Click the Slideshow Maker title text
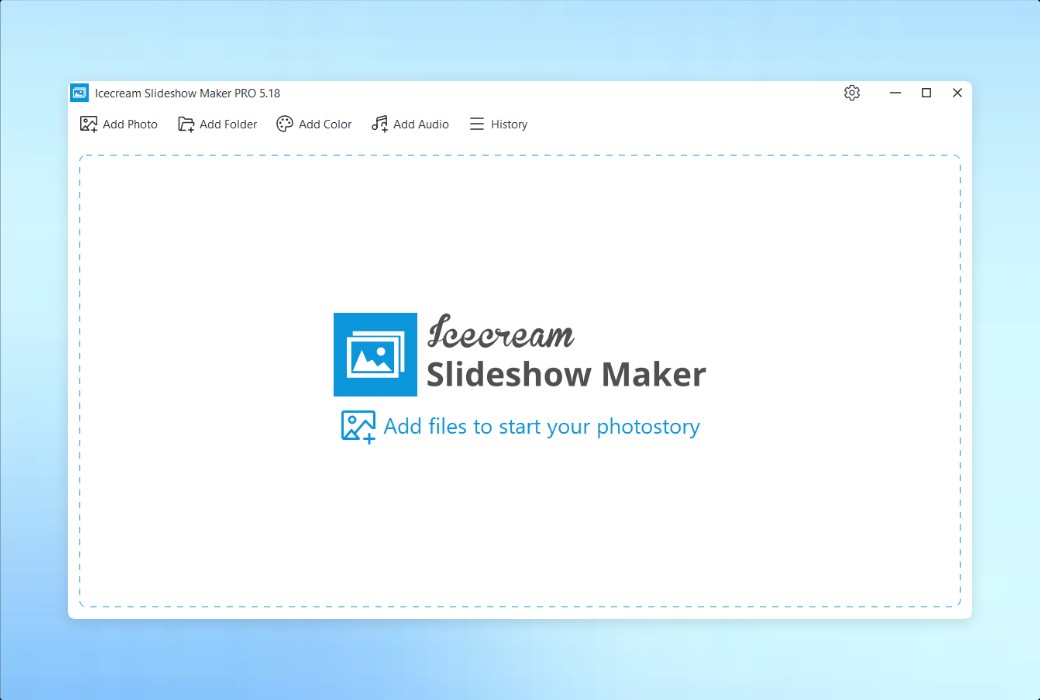Image resolution: width=1040 pixels, height=700 pixels. [x=567, y=375]
